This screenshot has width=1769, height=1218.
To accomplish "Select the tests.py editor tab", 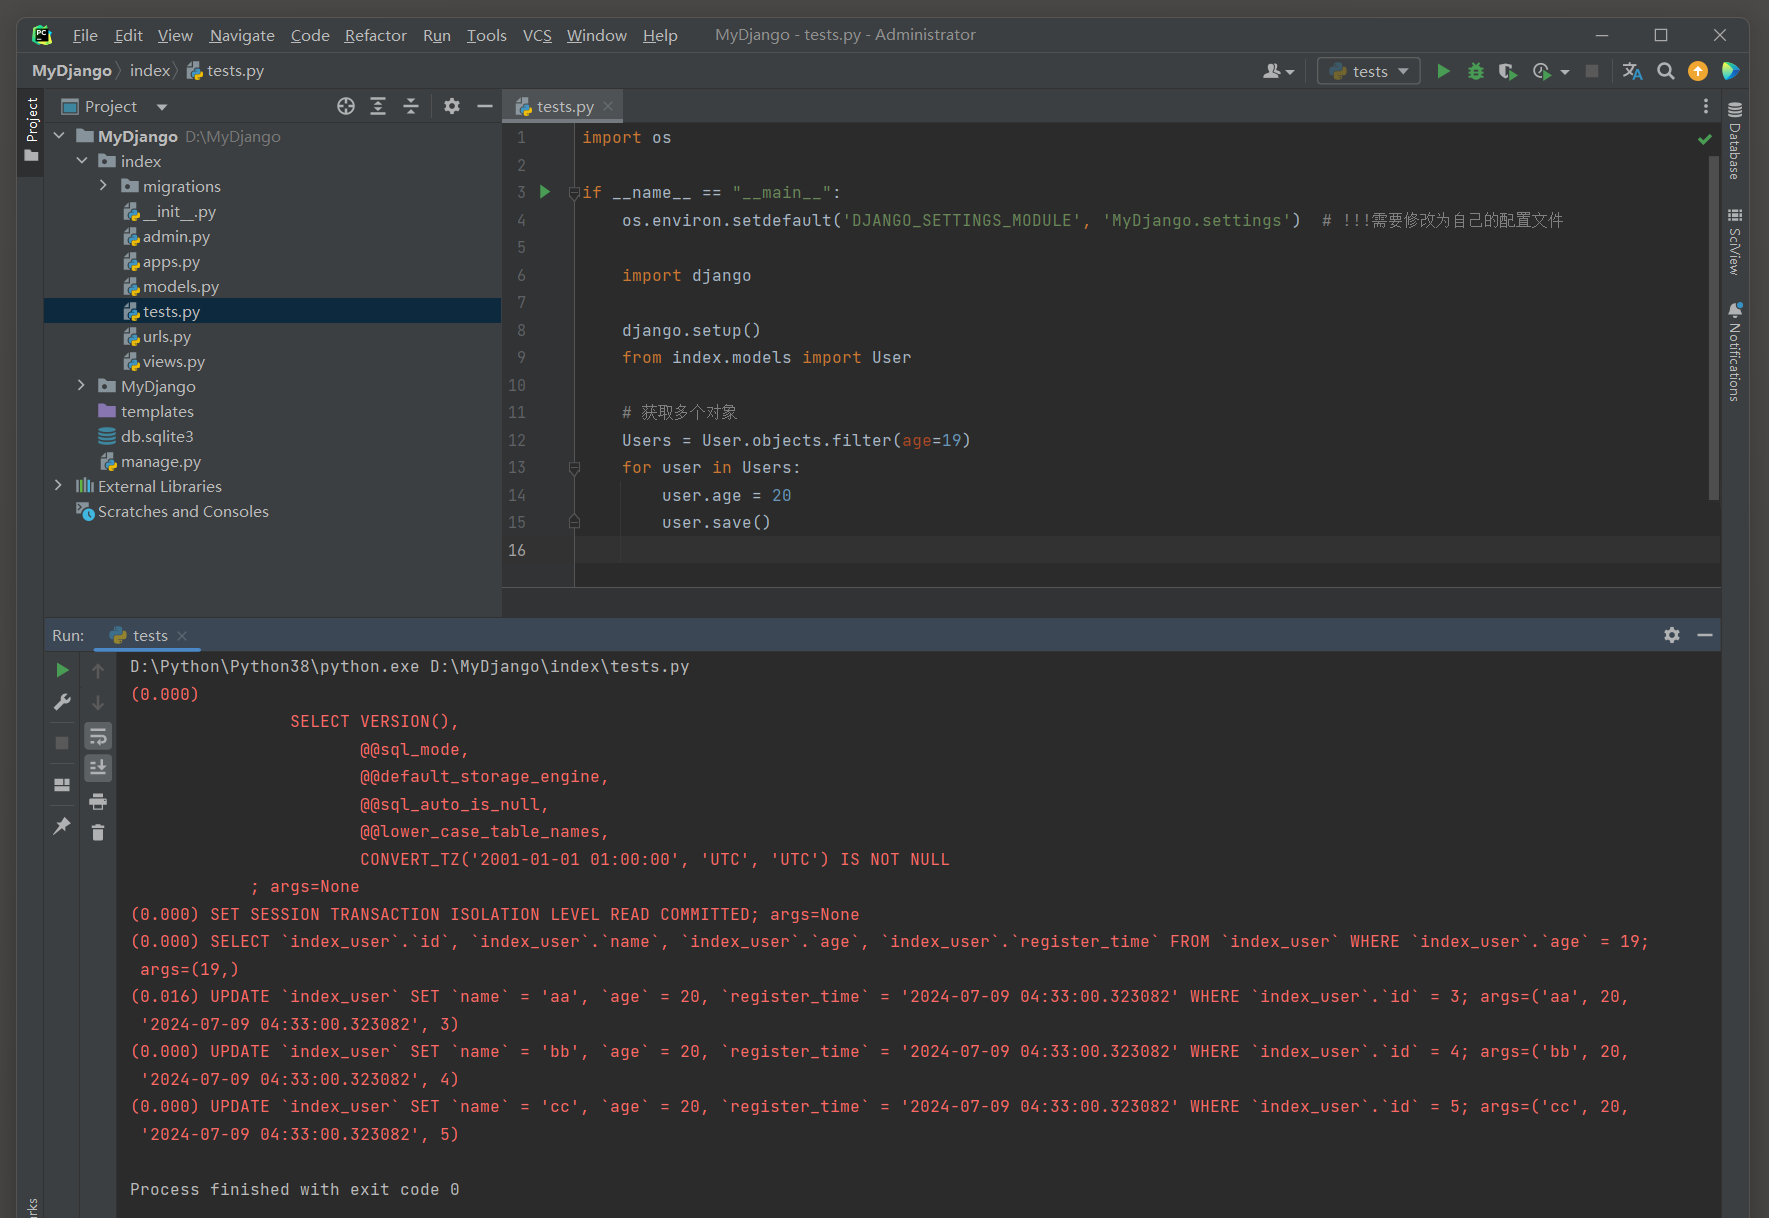I will (564, 106).
